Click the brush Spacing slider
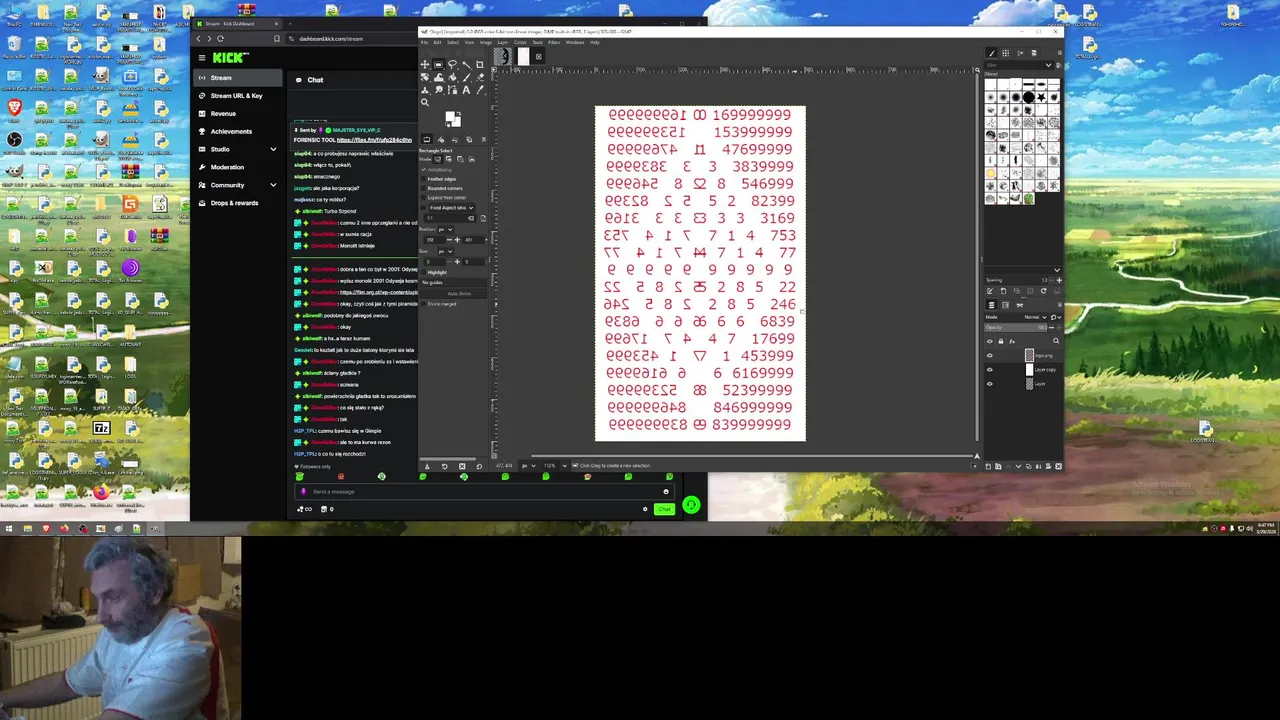 pos(1016,280)
